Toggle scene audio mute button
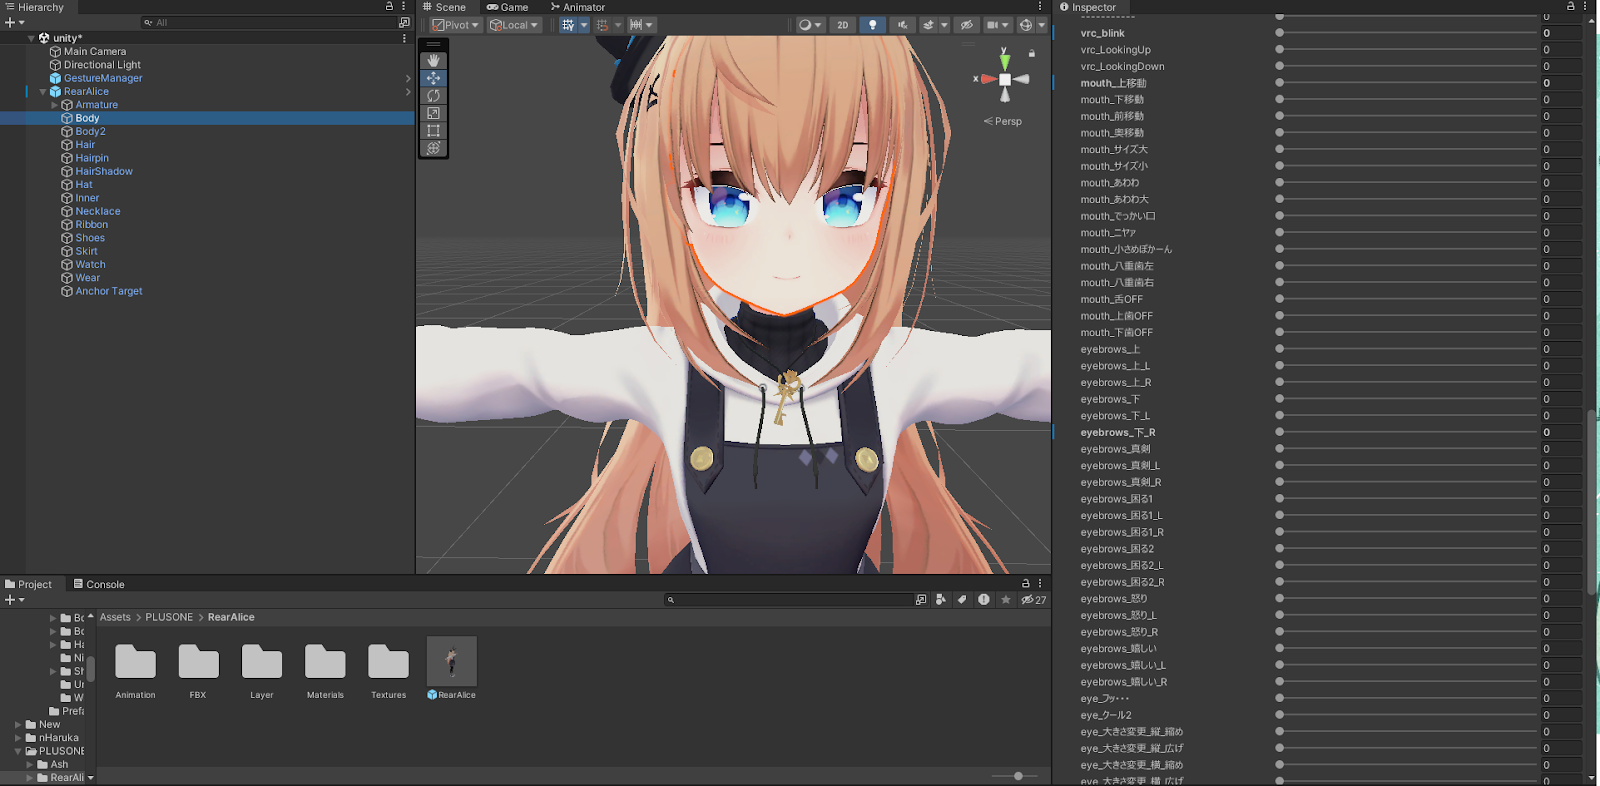The width and height of the screenshot is (1600, 786). pyautogui.click(x=902, y=25)
